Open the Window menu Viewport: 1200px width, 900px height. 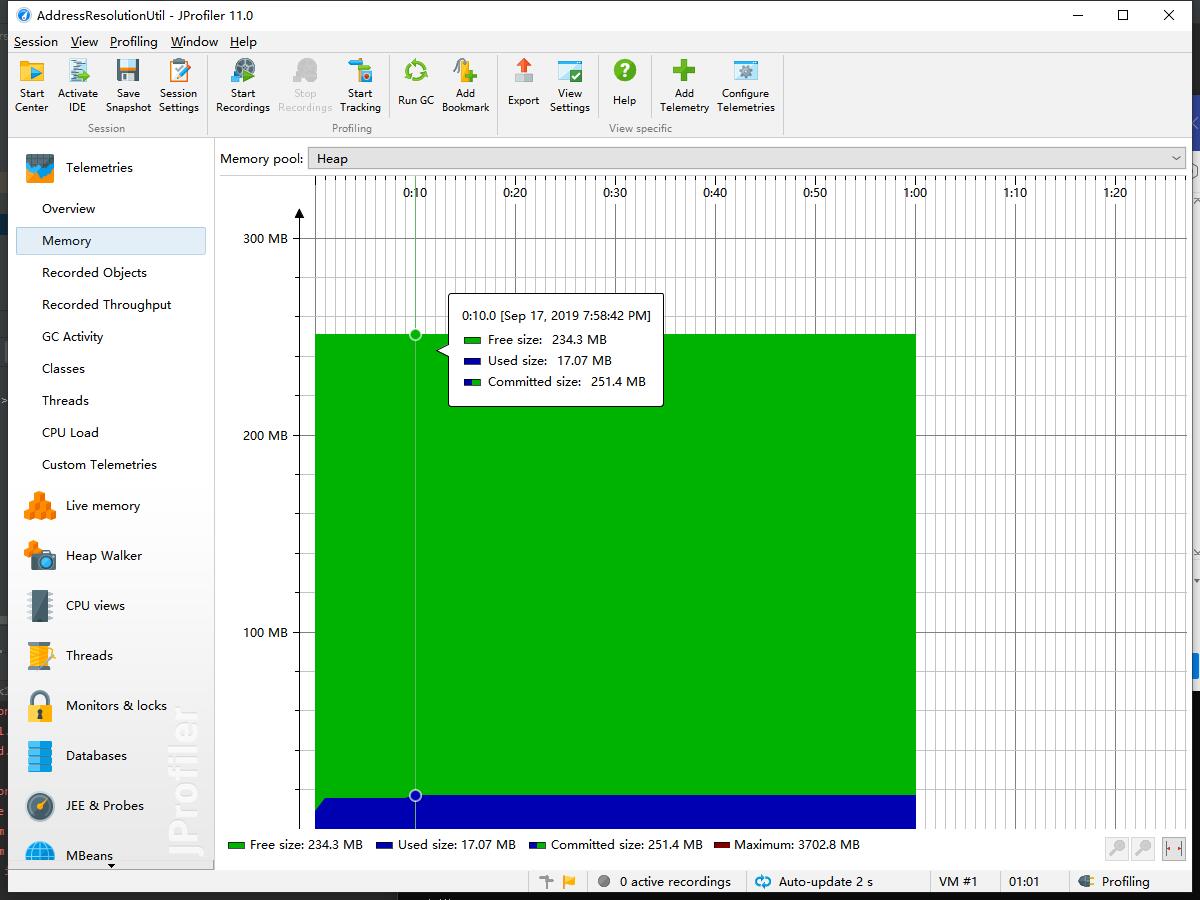click(x=194, y=42)
